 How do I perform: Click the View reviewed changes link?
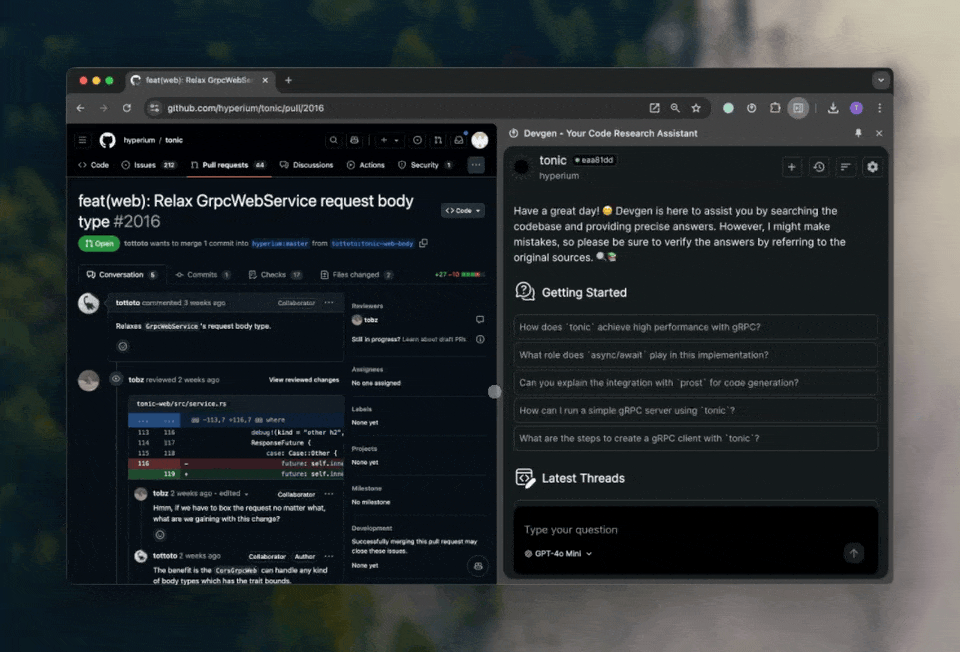304,380
